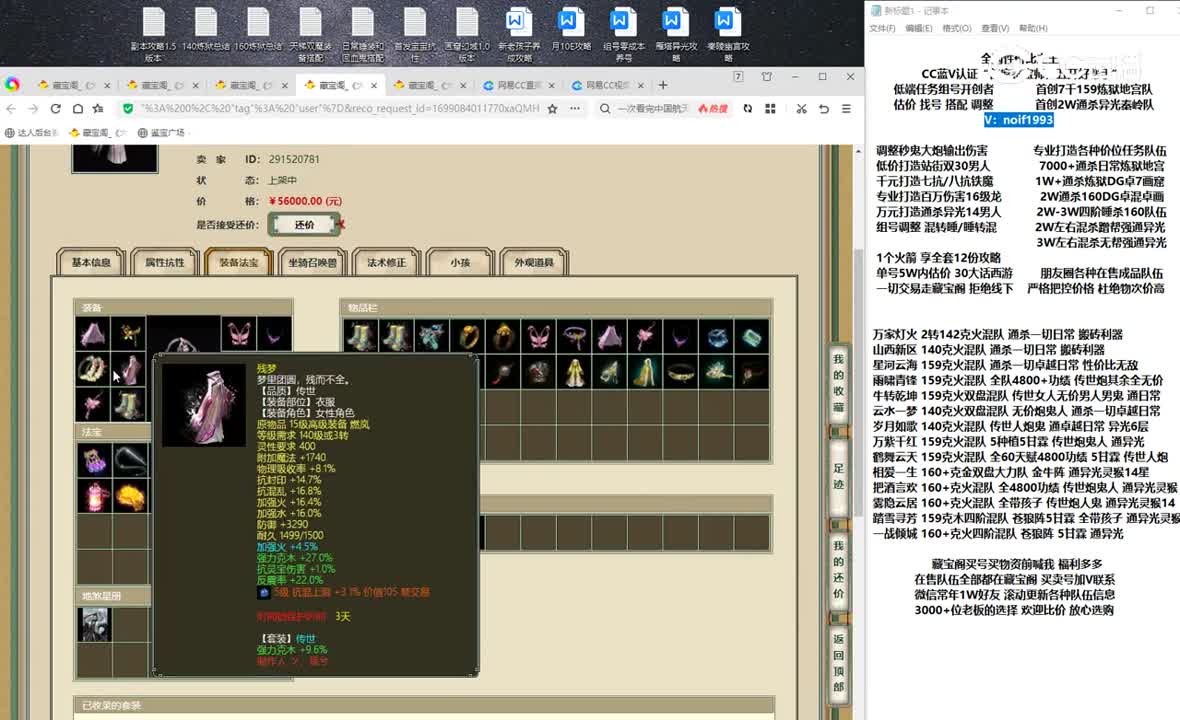Select pink lantern treasure in 法宝
1180x720 pixels.
coord(93,497)
